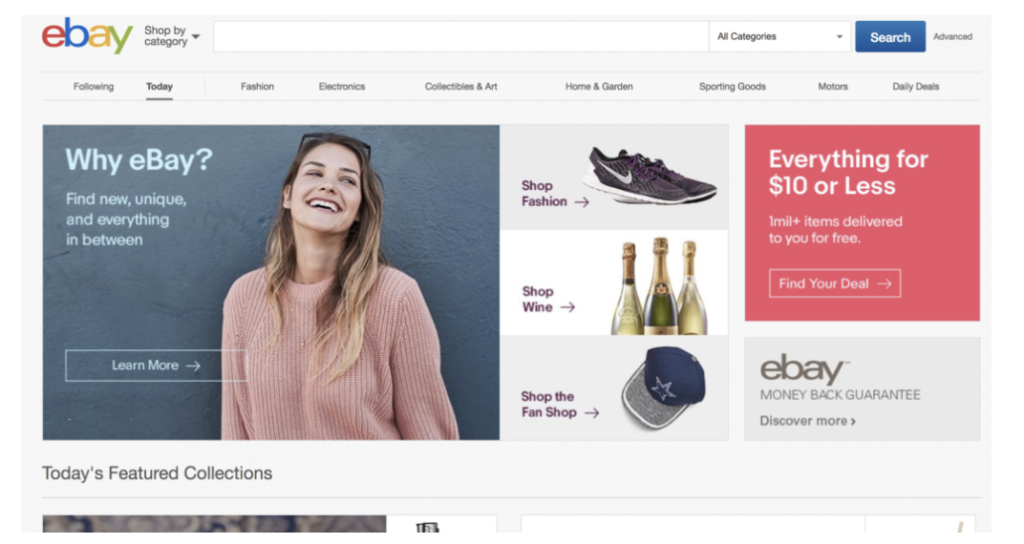1024x544 pixels.
Task: Click Discover more link
Action: pos(808,421)
